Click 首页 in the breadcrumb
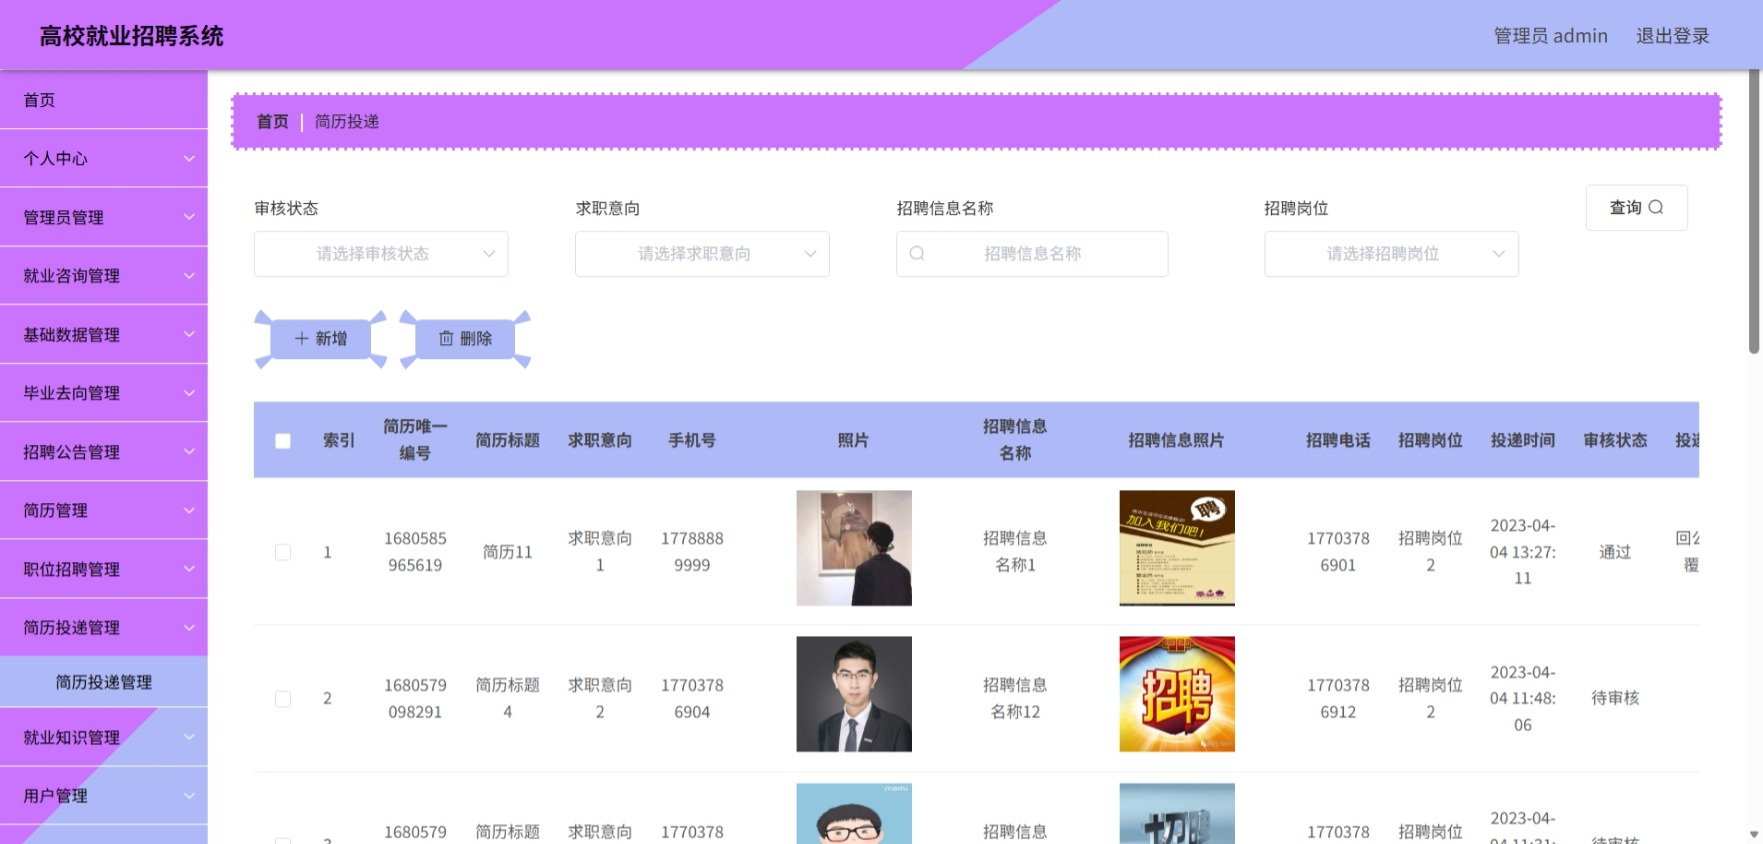 point(272,122)
